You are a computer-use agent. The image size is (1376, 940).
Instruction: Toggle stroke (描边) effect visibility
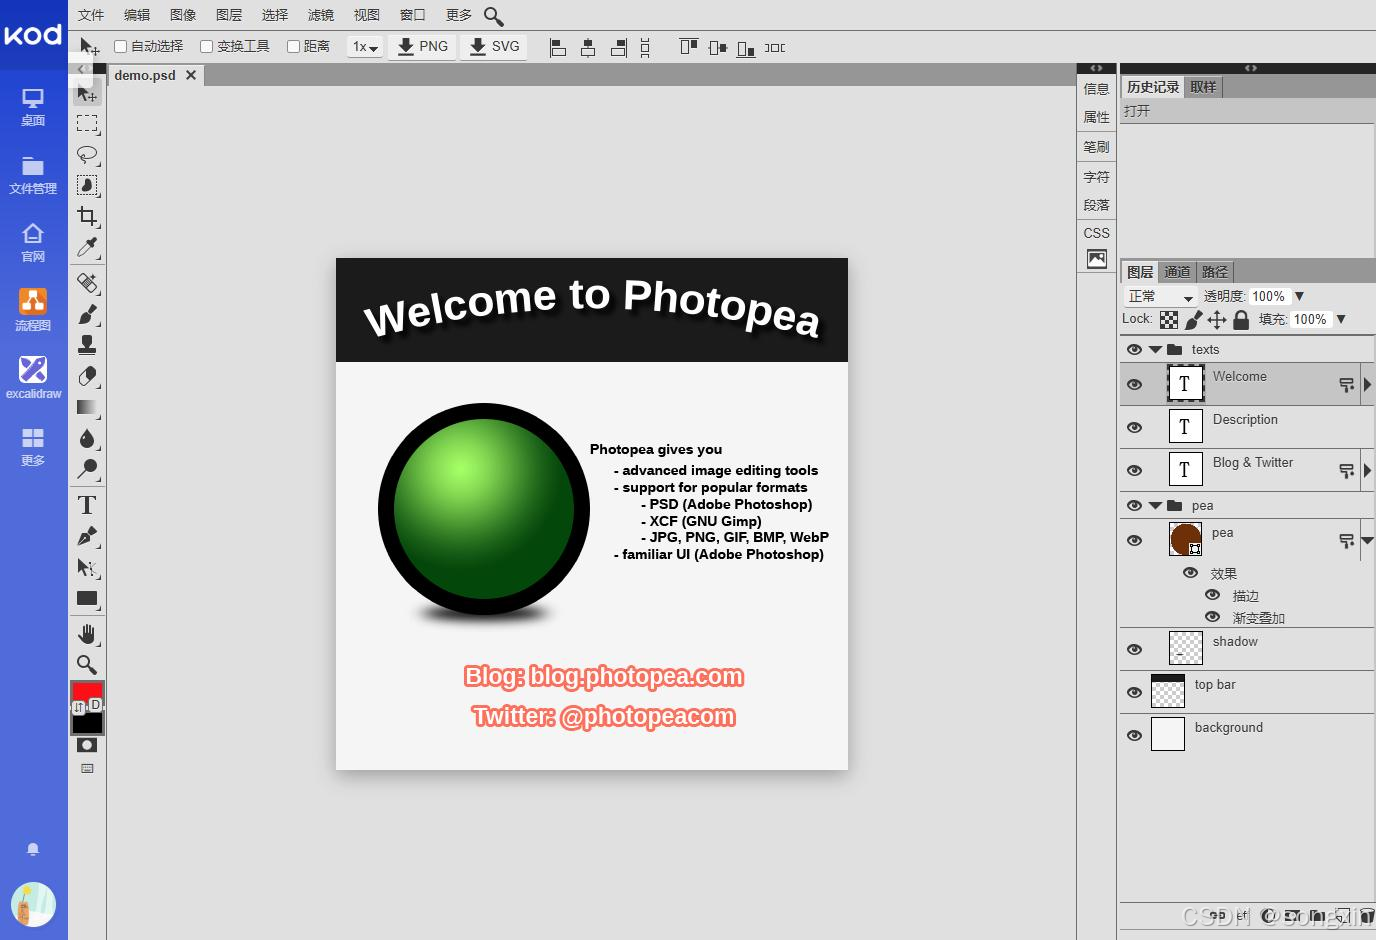(x=1212, y=595)
